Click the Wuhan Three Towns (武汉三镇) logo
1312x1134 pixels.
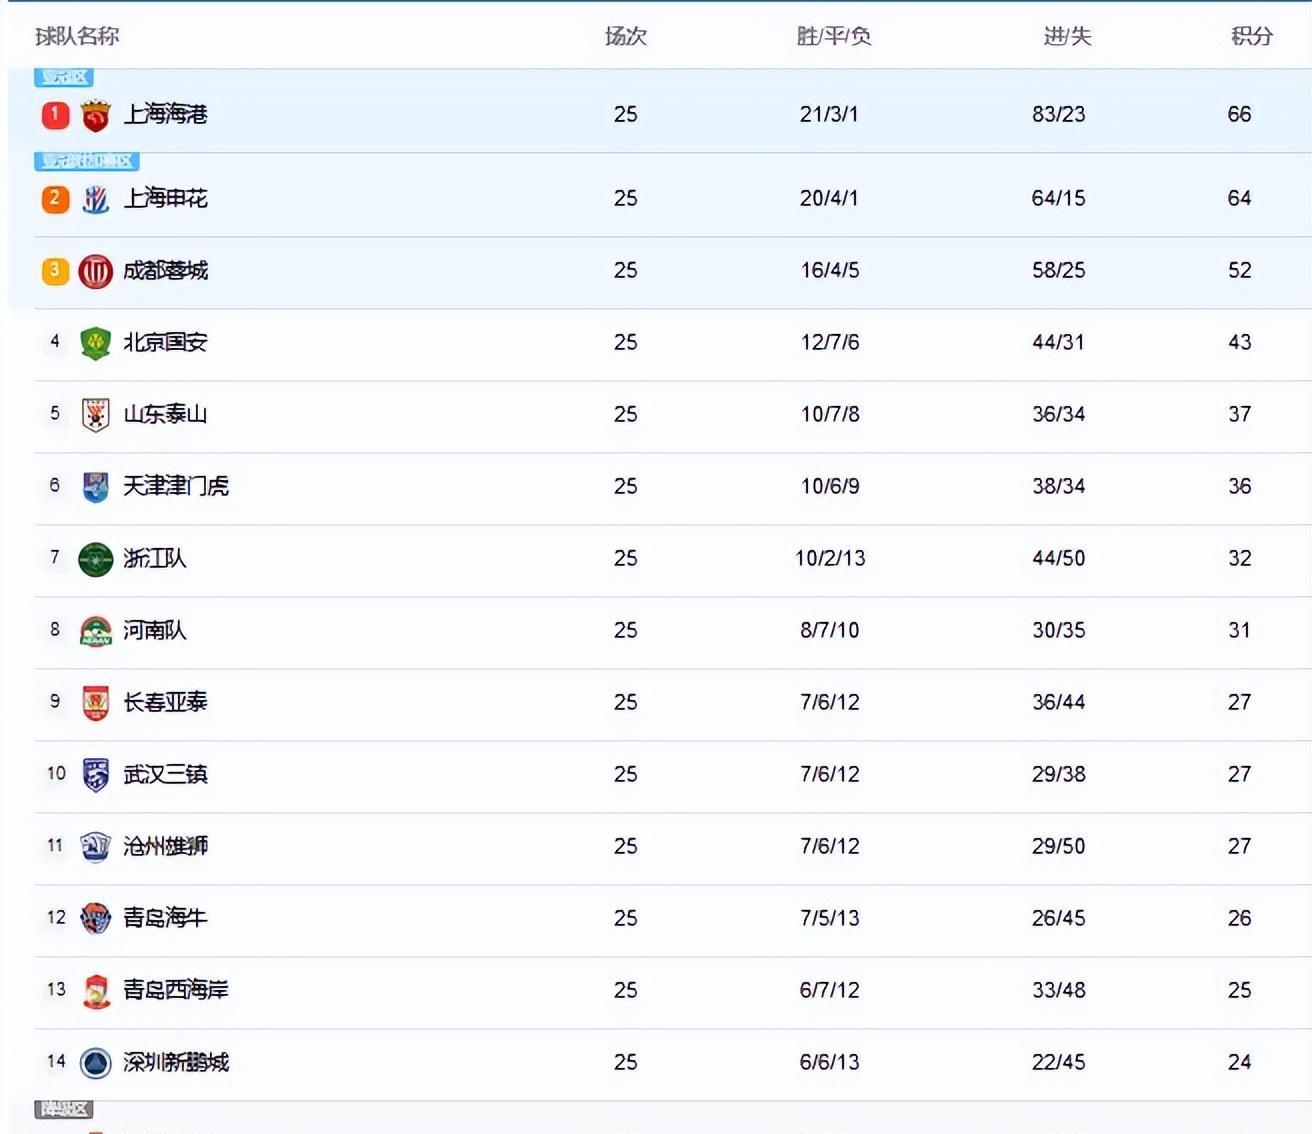pyautogui.click(x=95, y=775)
